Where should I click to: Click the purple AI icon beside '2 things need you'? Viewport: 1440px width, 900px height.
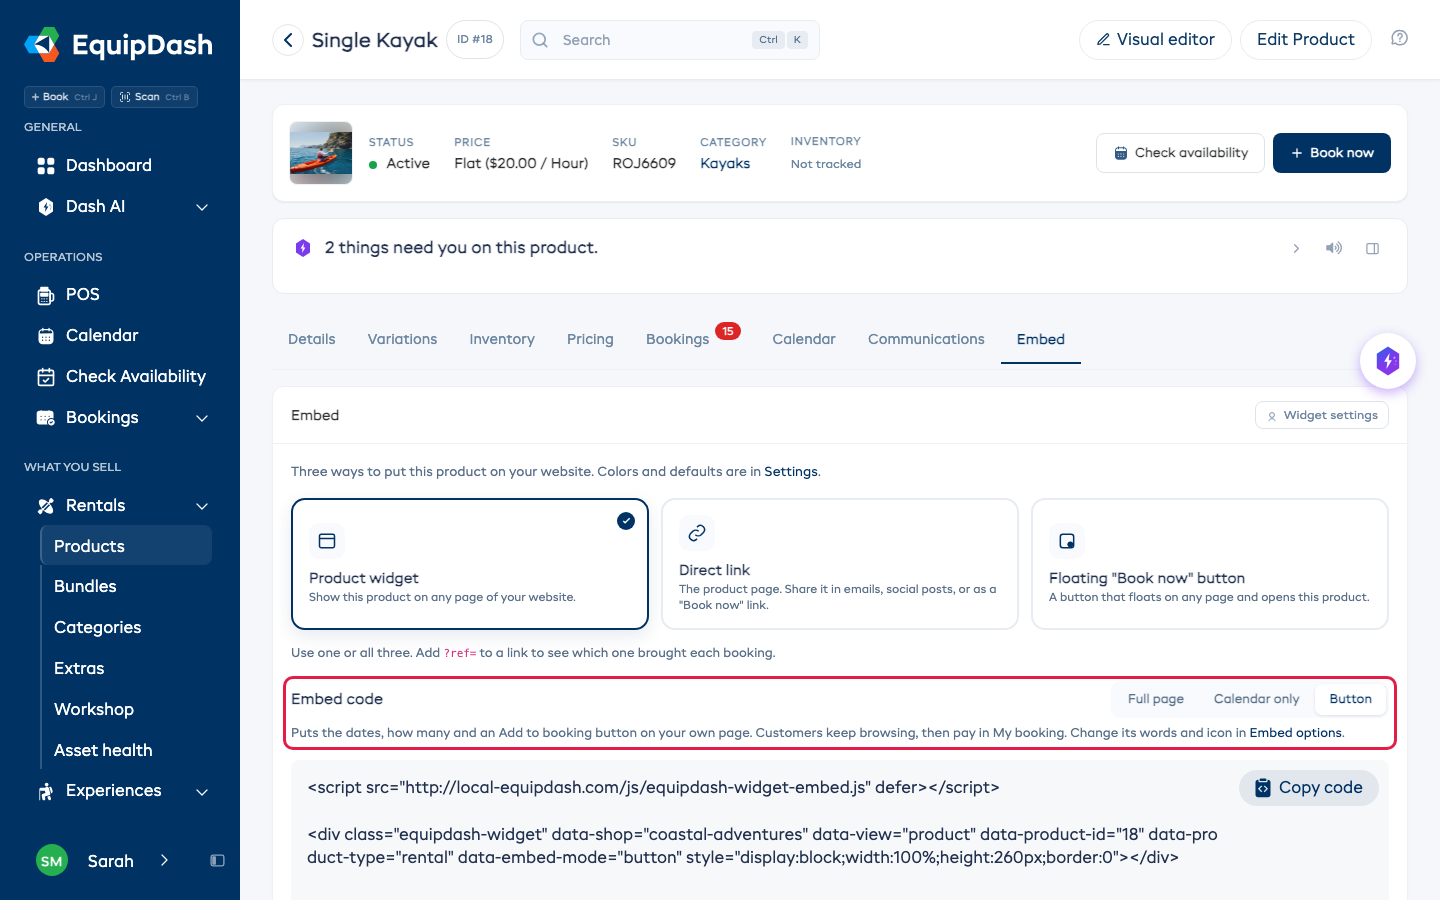point(303,248)
